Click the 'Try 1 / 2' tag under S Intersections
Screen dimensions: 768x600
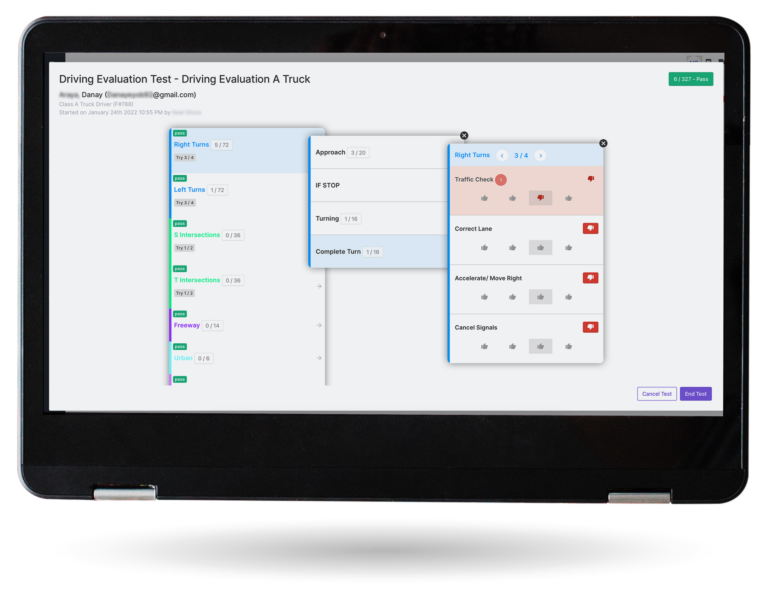184,248
